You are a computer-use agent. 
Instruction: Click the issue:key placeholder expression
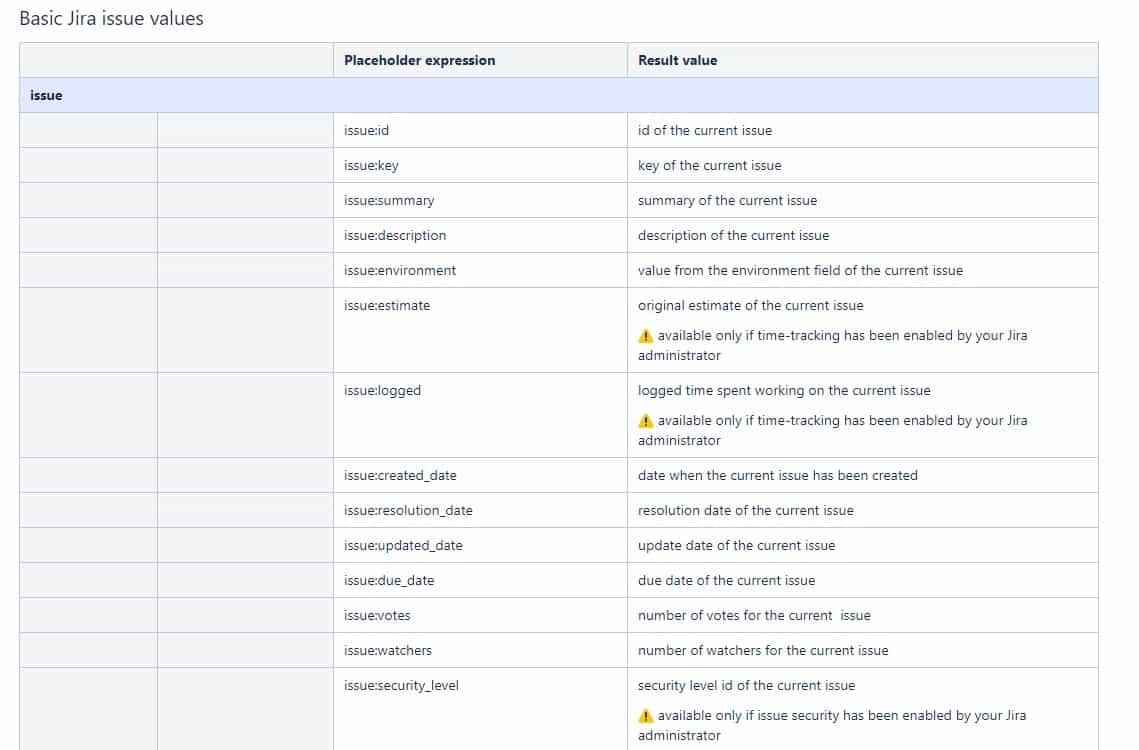[370, 165]
